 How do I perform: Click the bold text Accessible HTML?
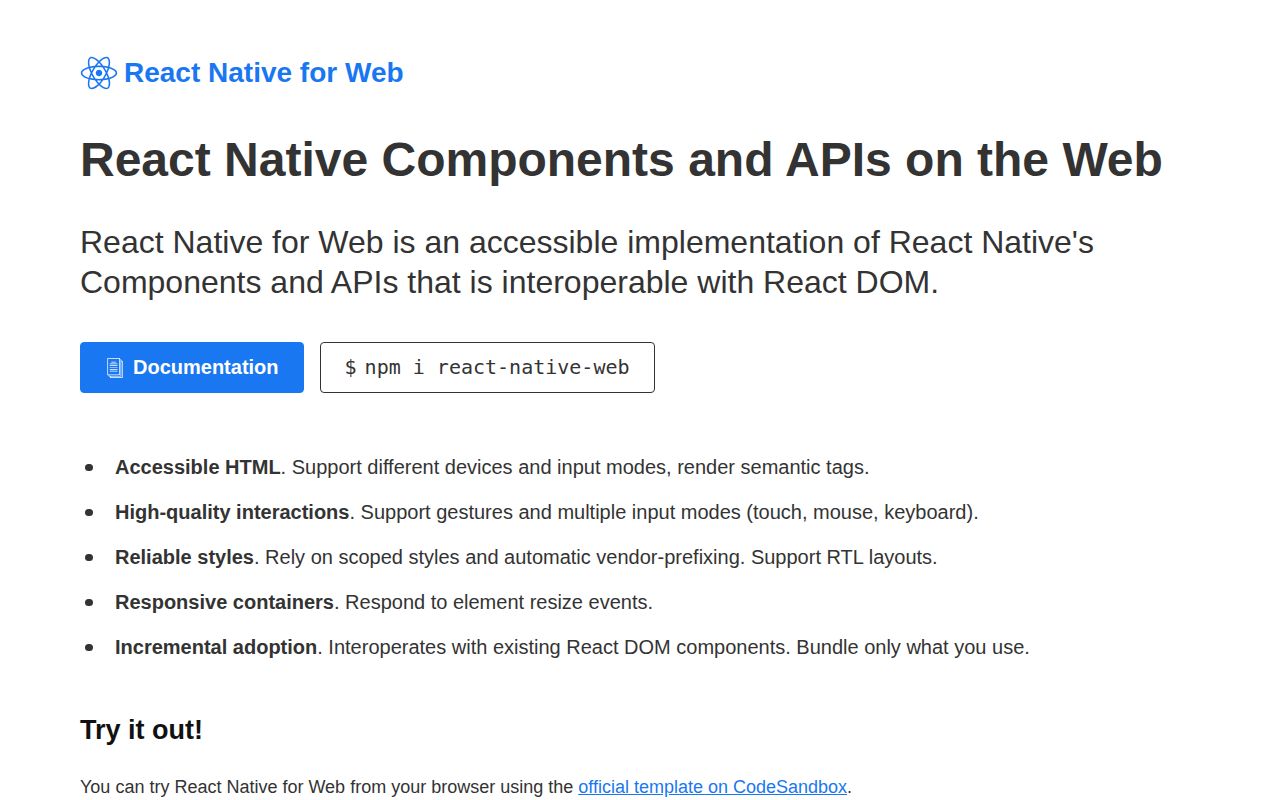(198, 467)
